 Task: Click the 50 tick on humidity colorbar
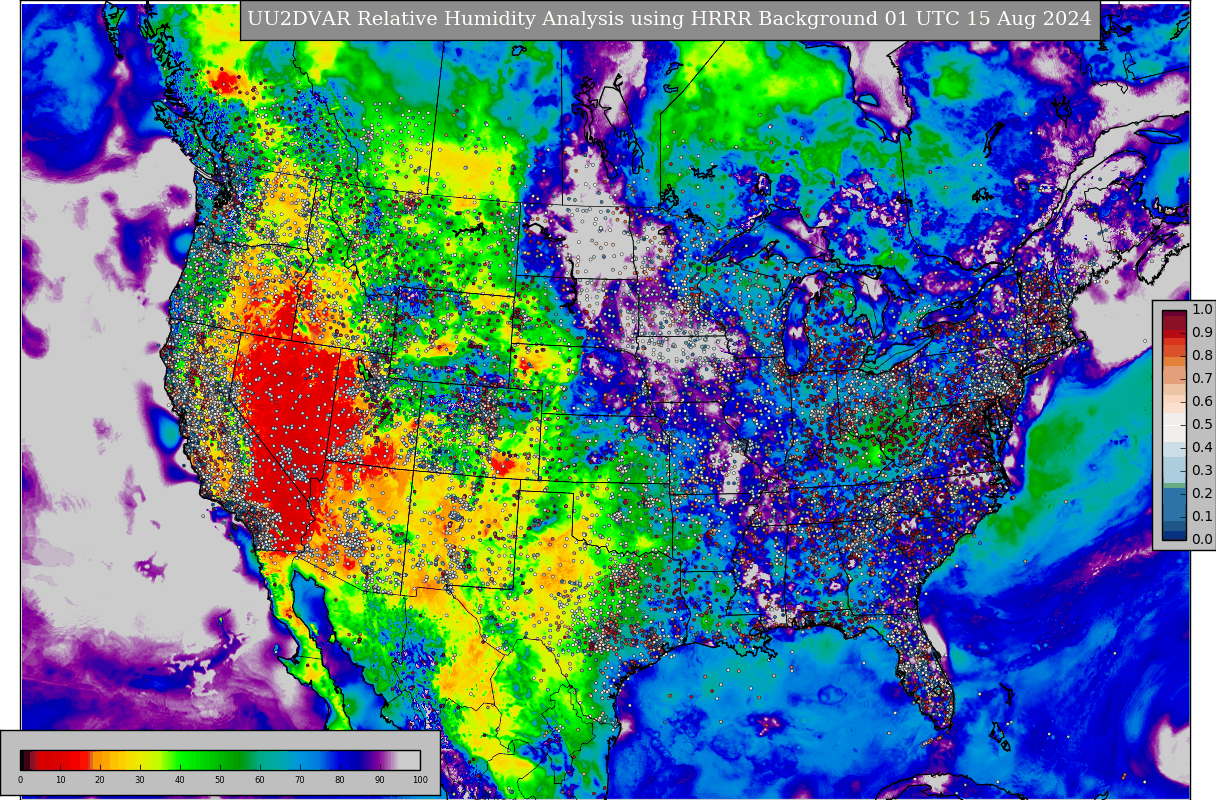coord(220,780)
